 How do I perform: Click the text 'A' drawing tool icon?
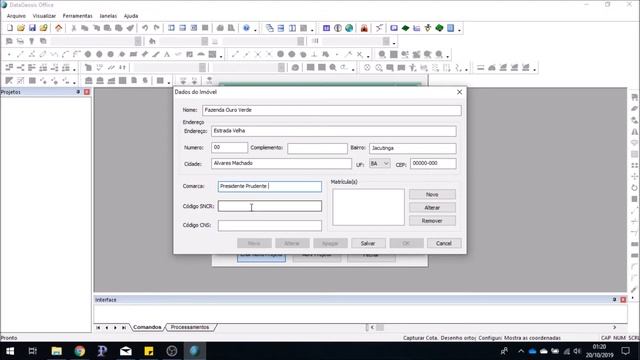[167, 54]
